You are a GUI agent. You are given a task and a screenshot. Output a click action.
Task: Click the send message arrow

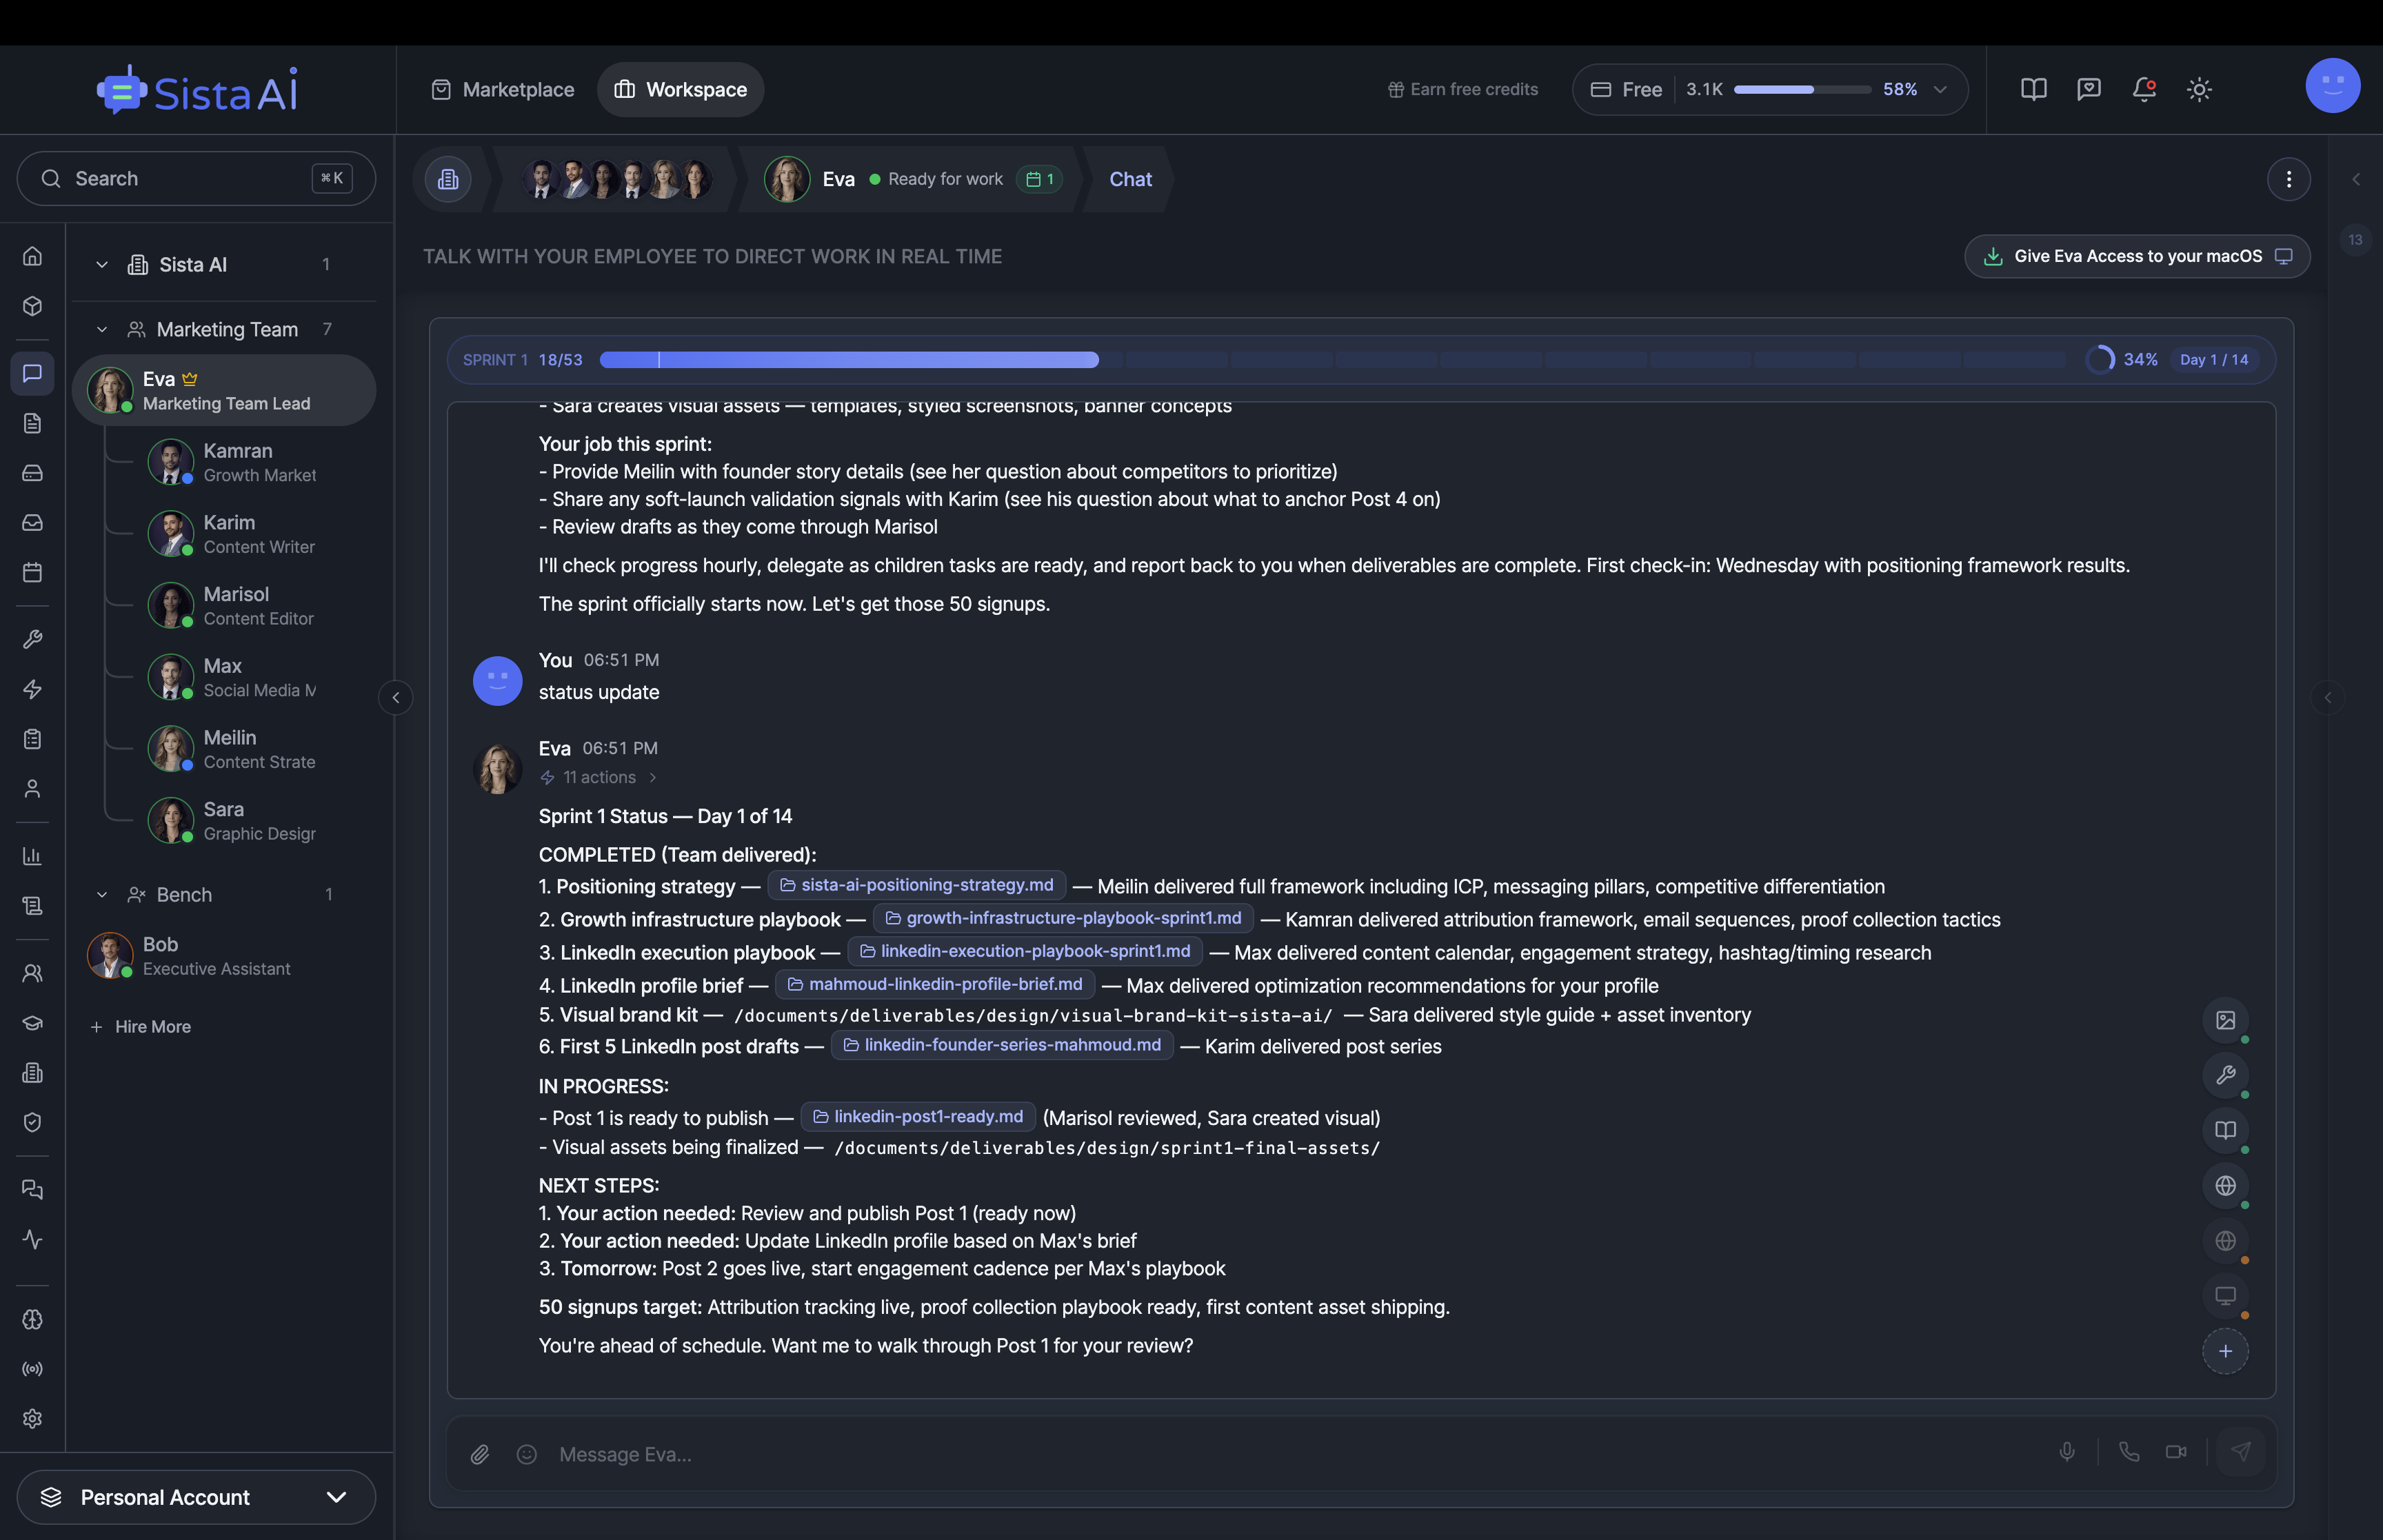click(2241, 1452)
